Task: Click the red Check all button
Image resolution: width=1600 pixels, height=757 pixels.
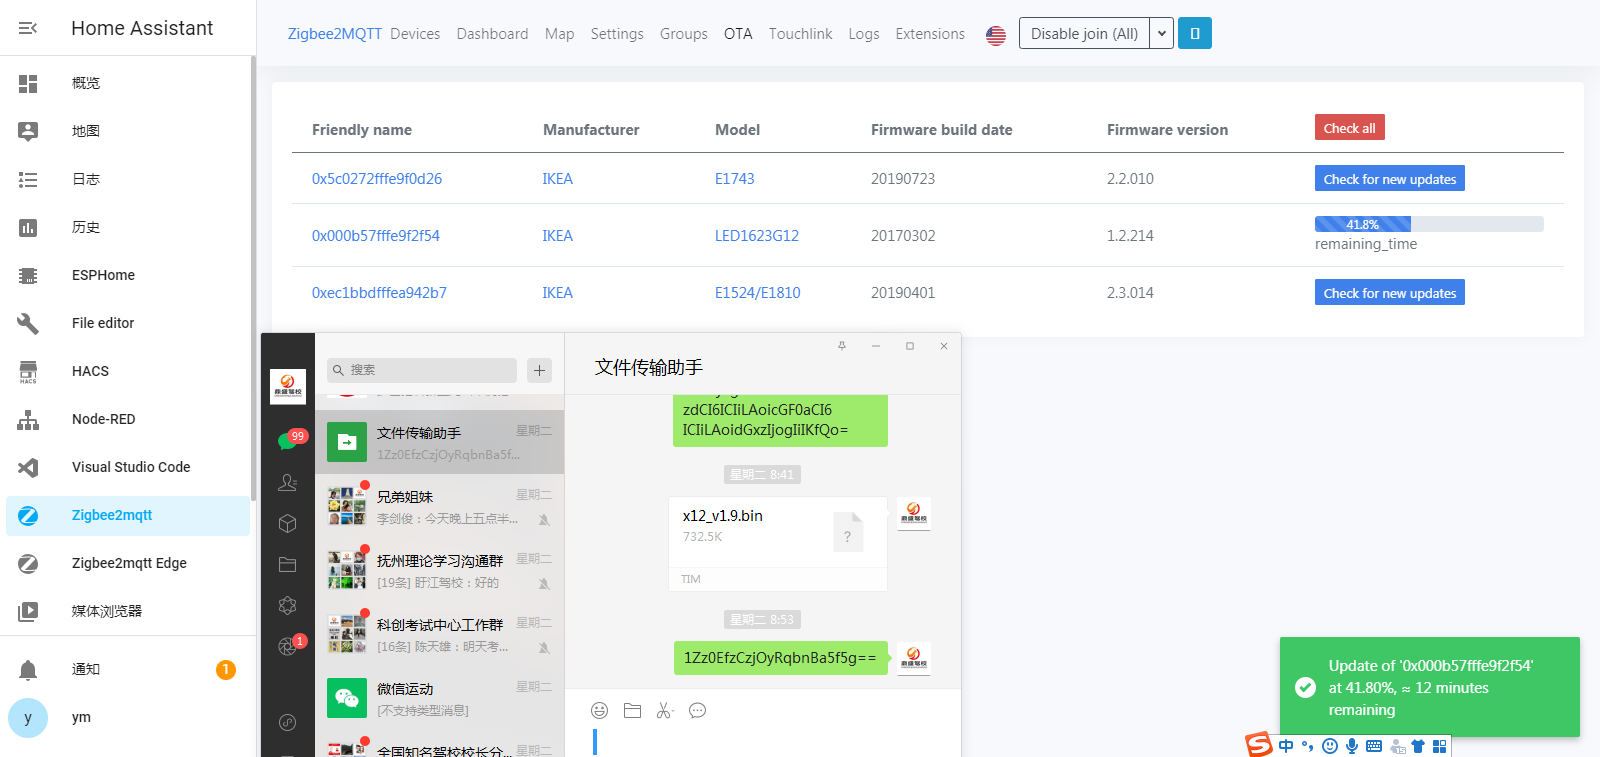Action: click(1349, 128)
